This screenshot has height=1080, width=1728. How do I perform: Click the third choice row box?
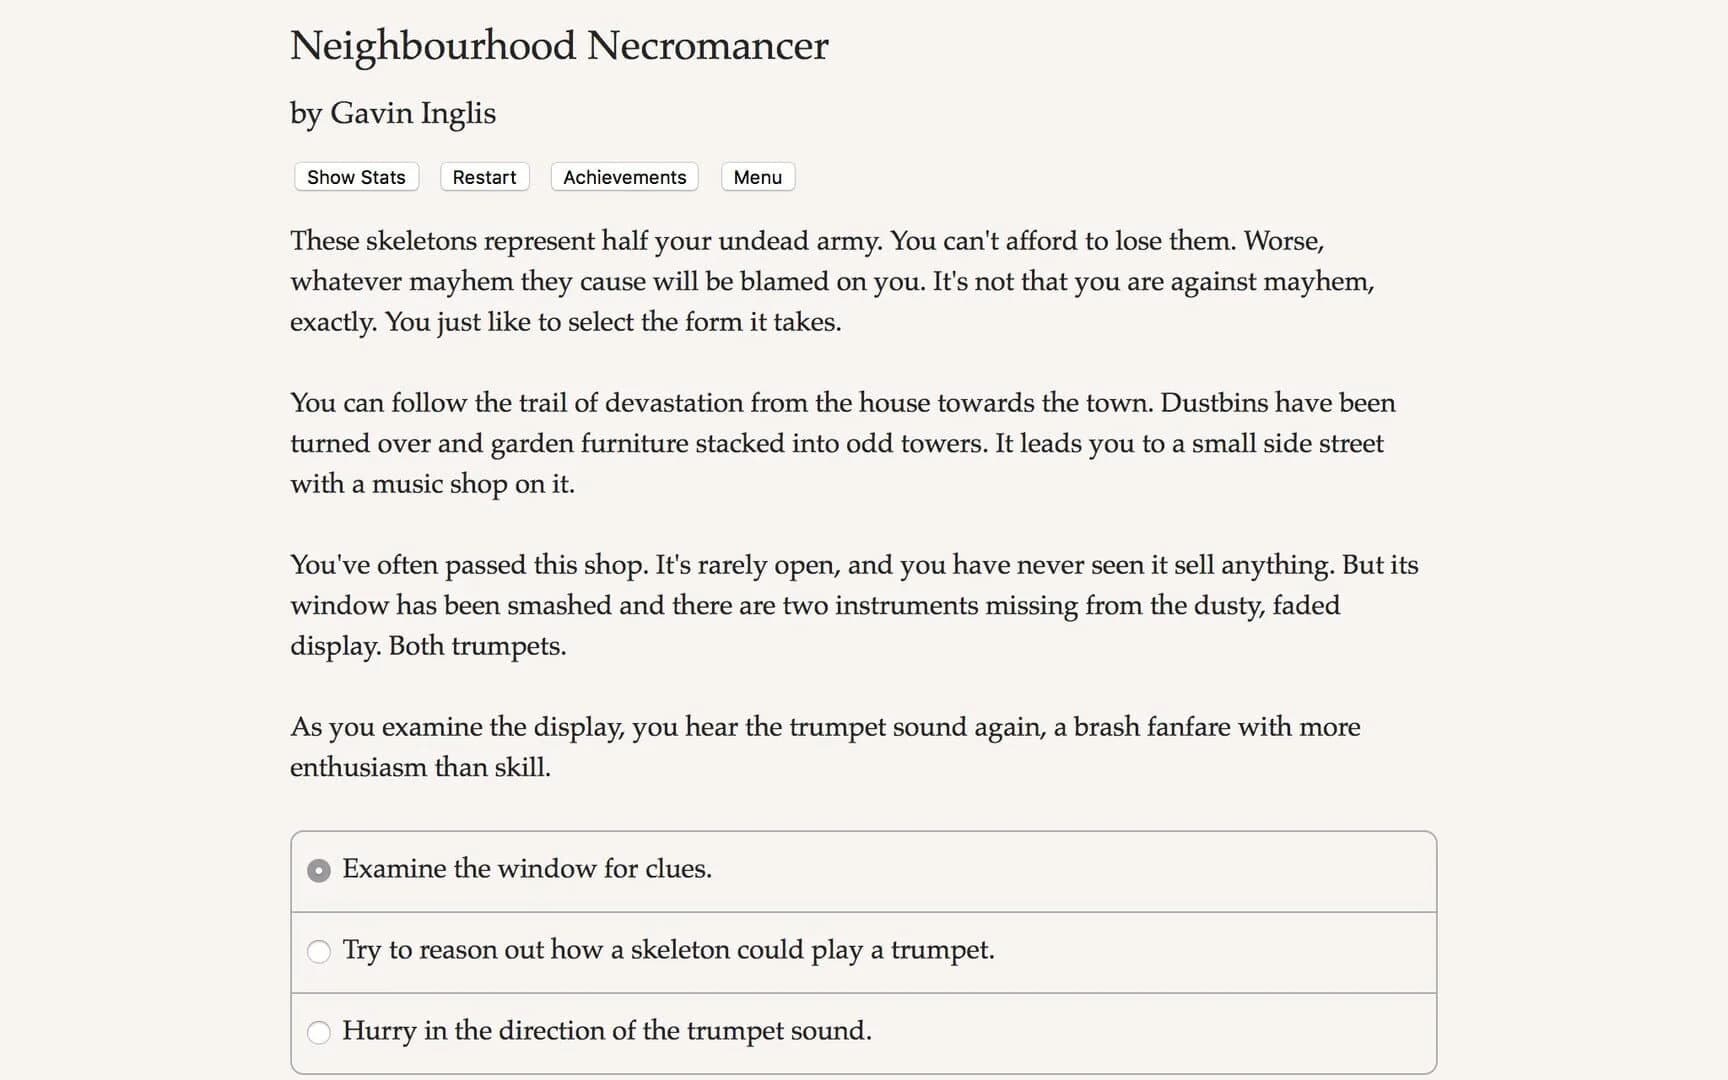pos(864,1031)
